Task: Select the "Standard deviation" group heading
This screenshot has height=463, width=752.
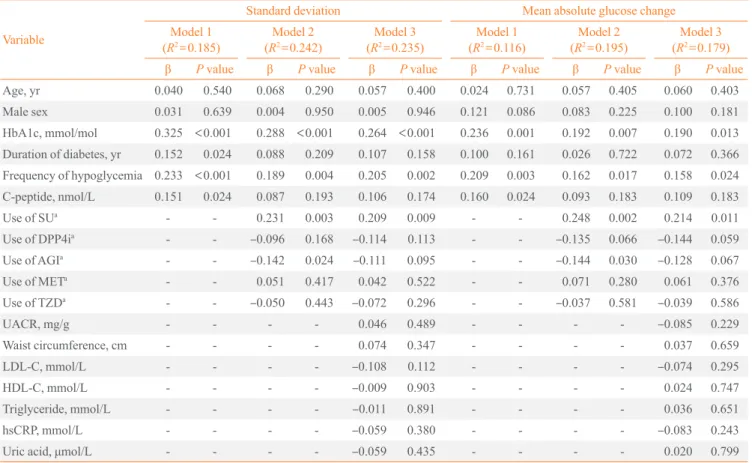Action: coord(293,11)
